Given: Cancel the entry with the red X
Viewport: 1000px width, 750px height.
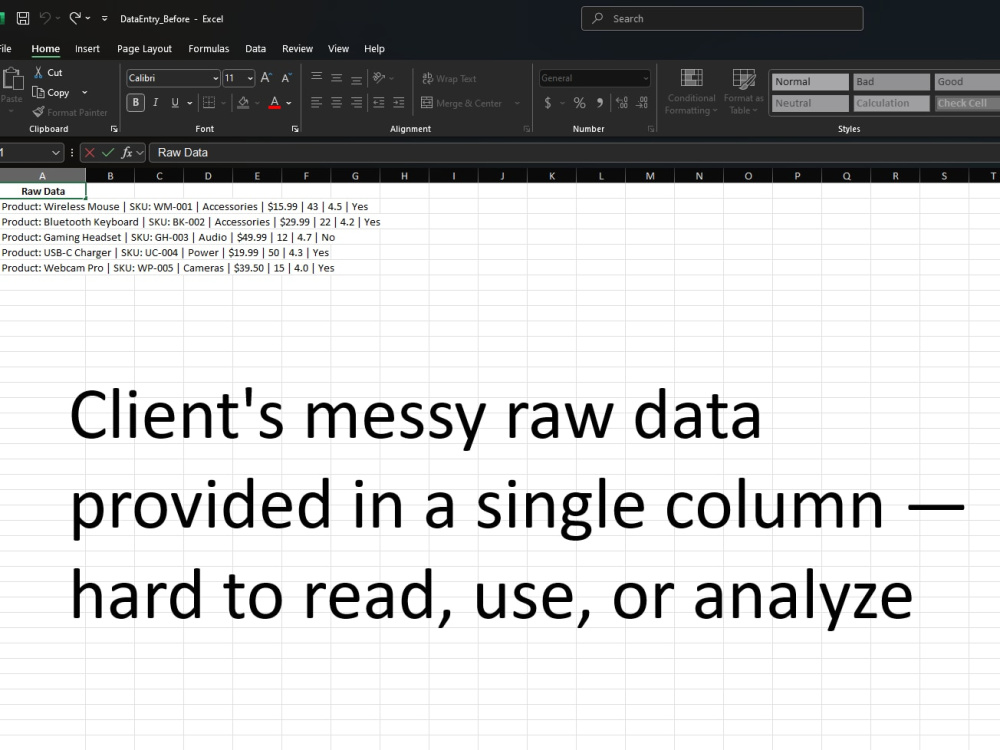Looking at the screenshot, I should coord(89,152).
